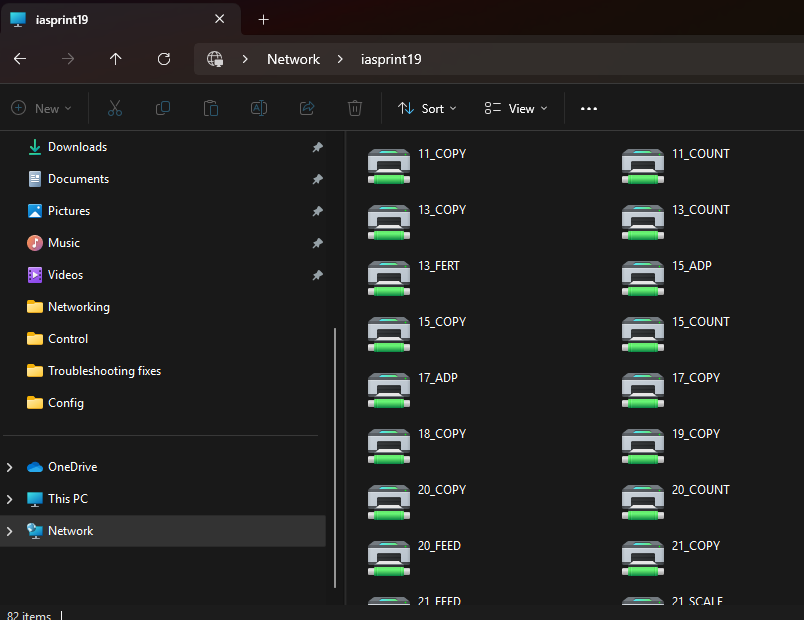
Task: Select the 17_ADP printer icon
Action: (x=389, y=390)
